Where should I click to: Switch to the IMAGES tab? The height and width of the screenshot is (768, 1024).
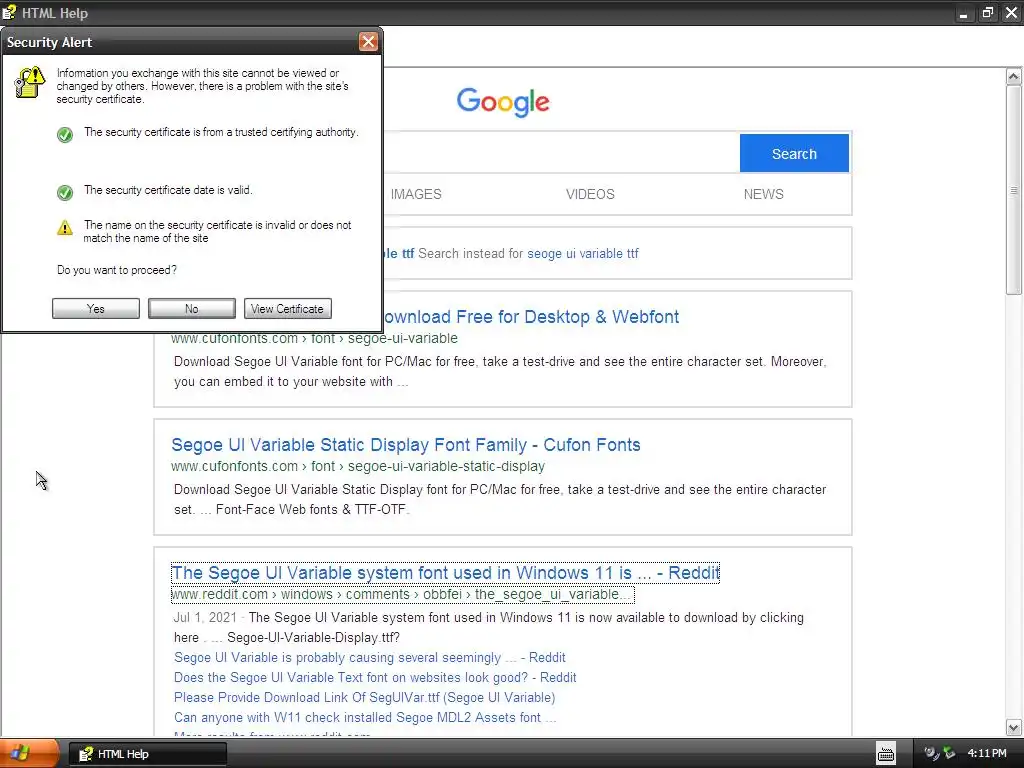tap(416, 194)
